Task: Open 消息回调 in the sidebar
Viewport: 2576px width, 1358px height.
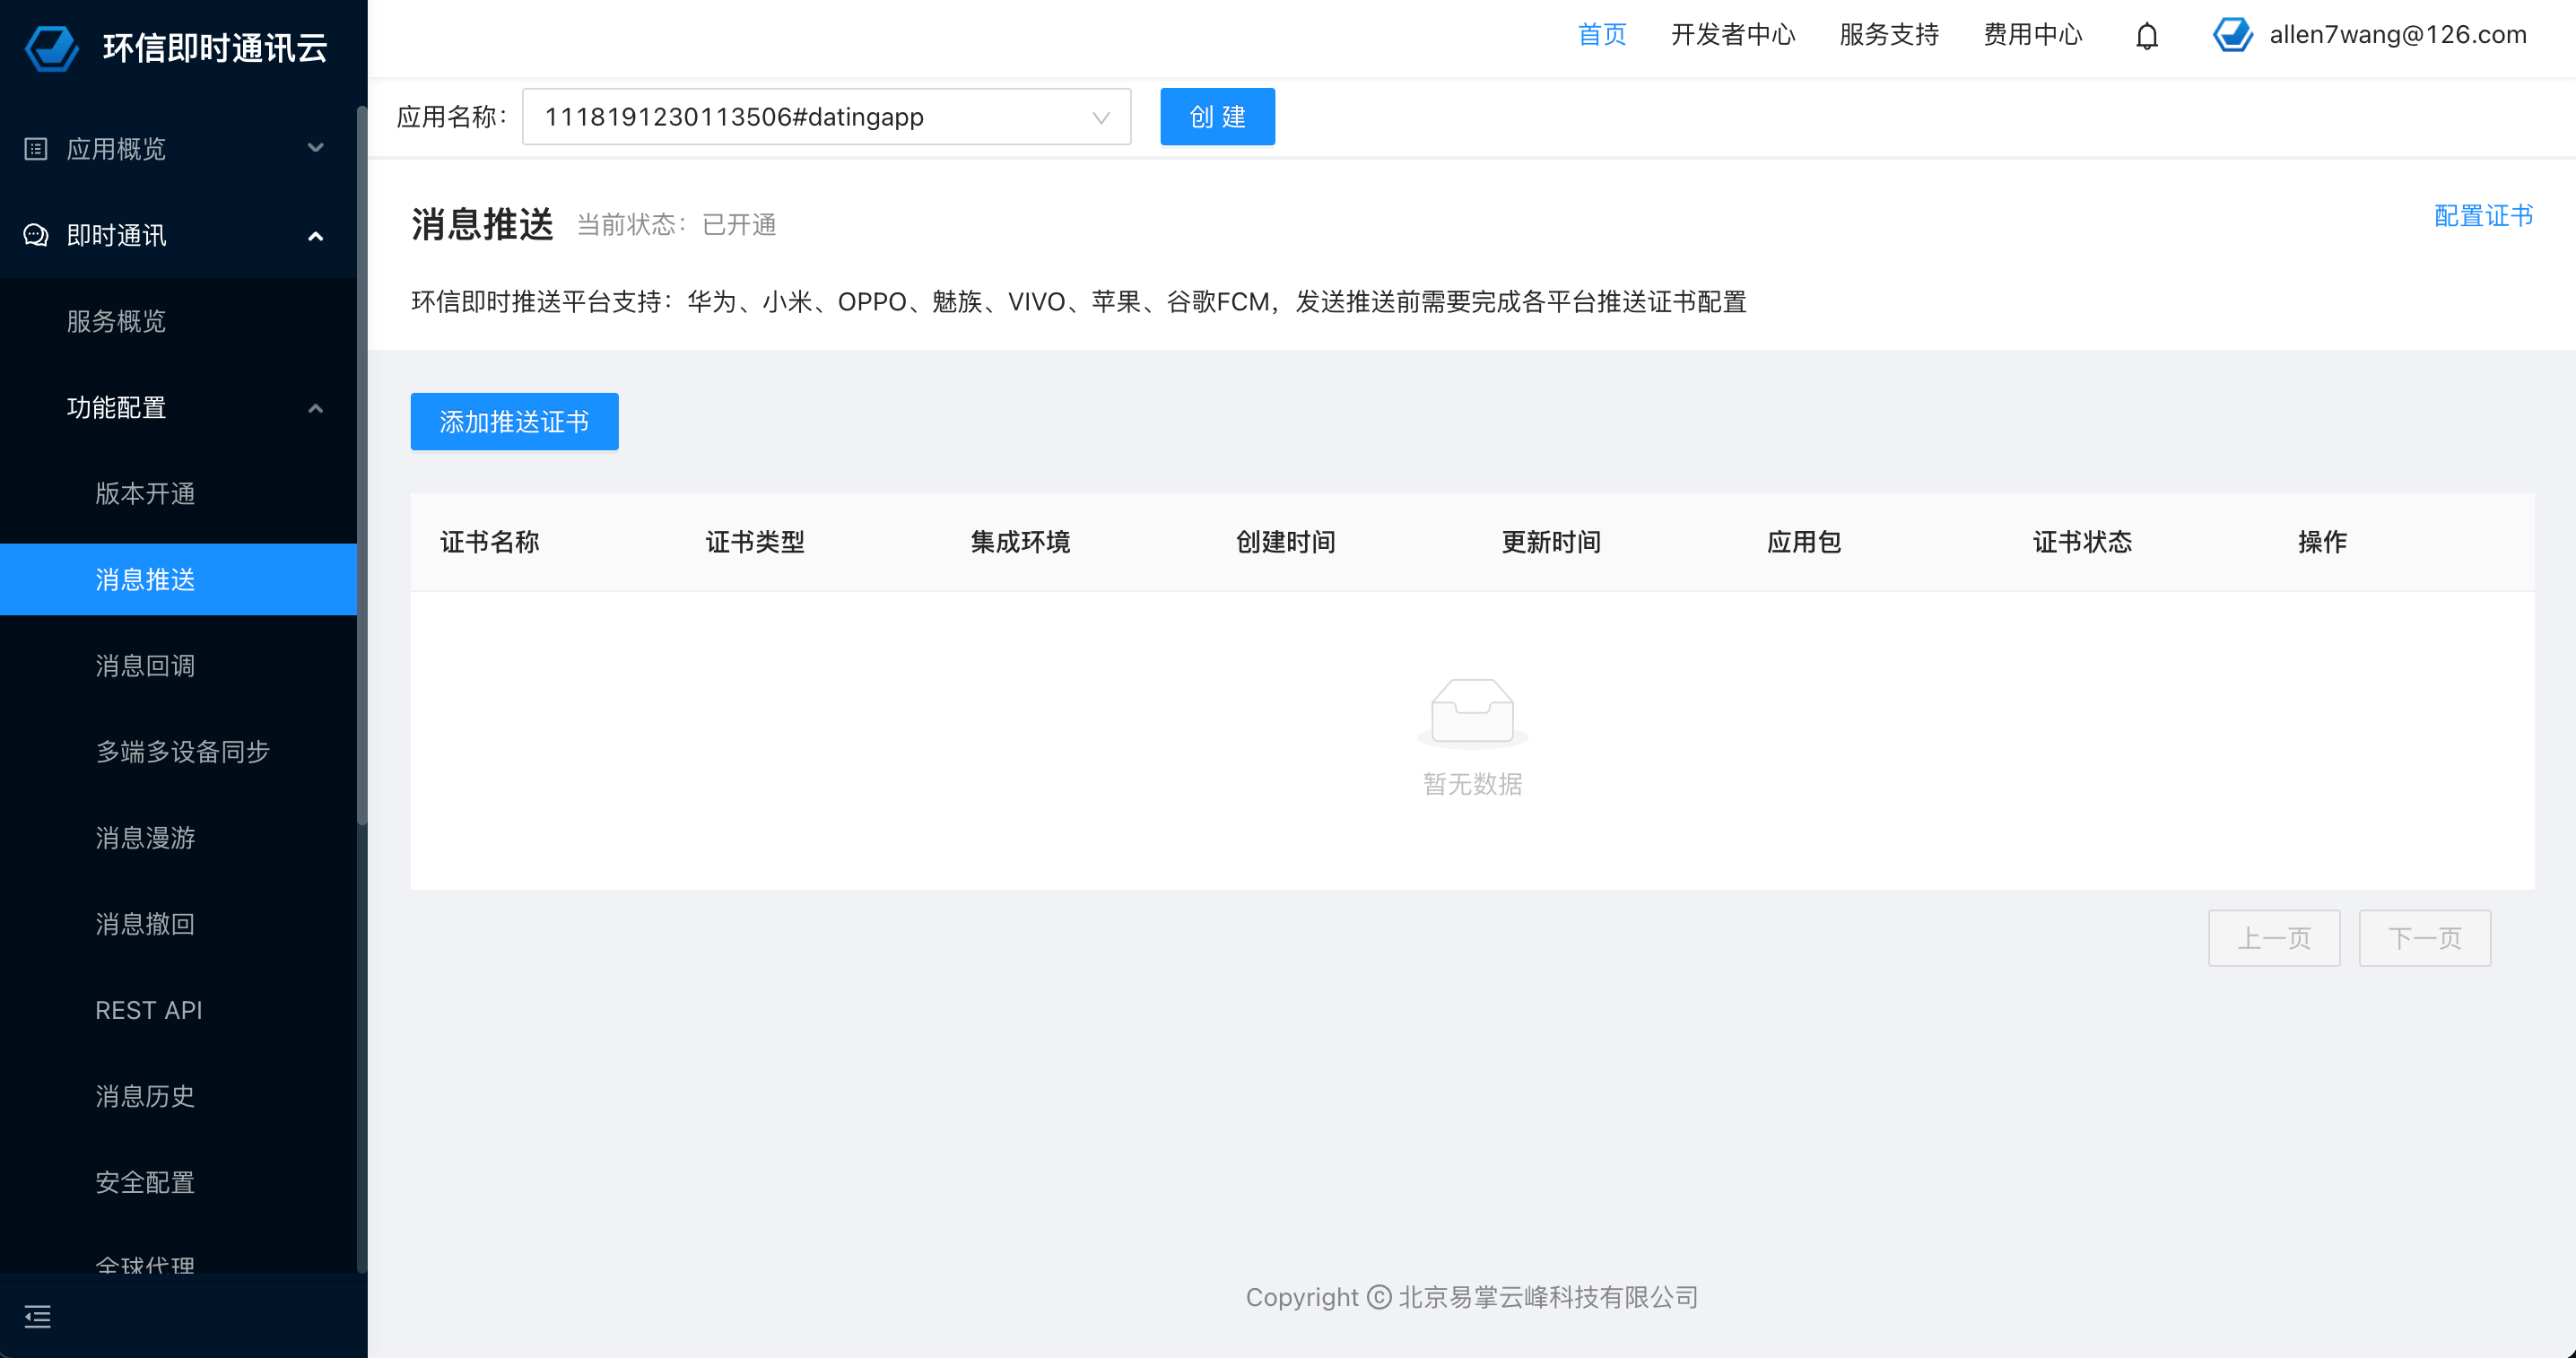Action: (178, 665)
